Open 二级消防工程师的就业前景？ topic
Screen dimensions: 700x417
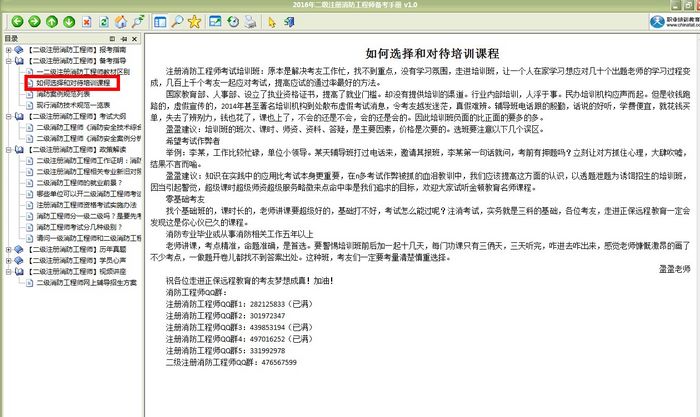tap(79, 183)
